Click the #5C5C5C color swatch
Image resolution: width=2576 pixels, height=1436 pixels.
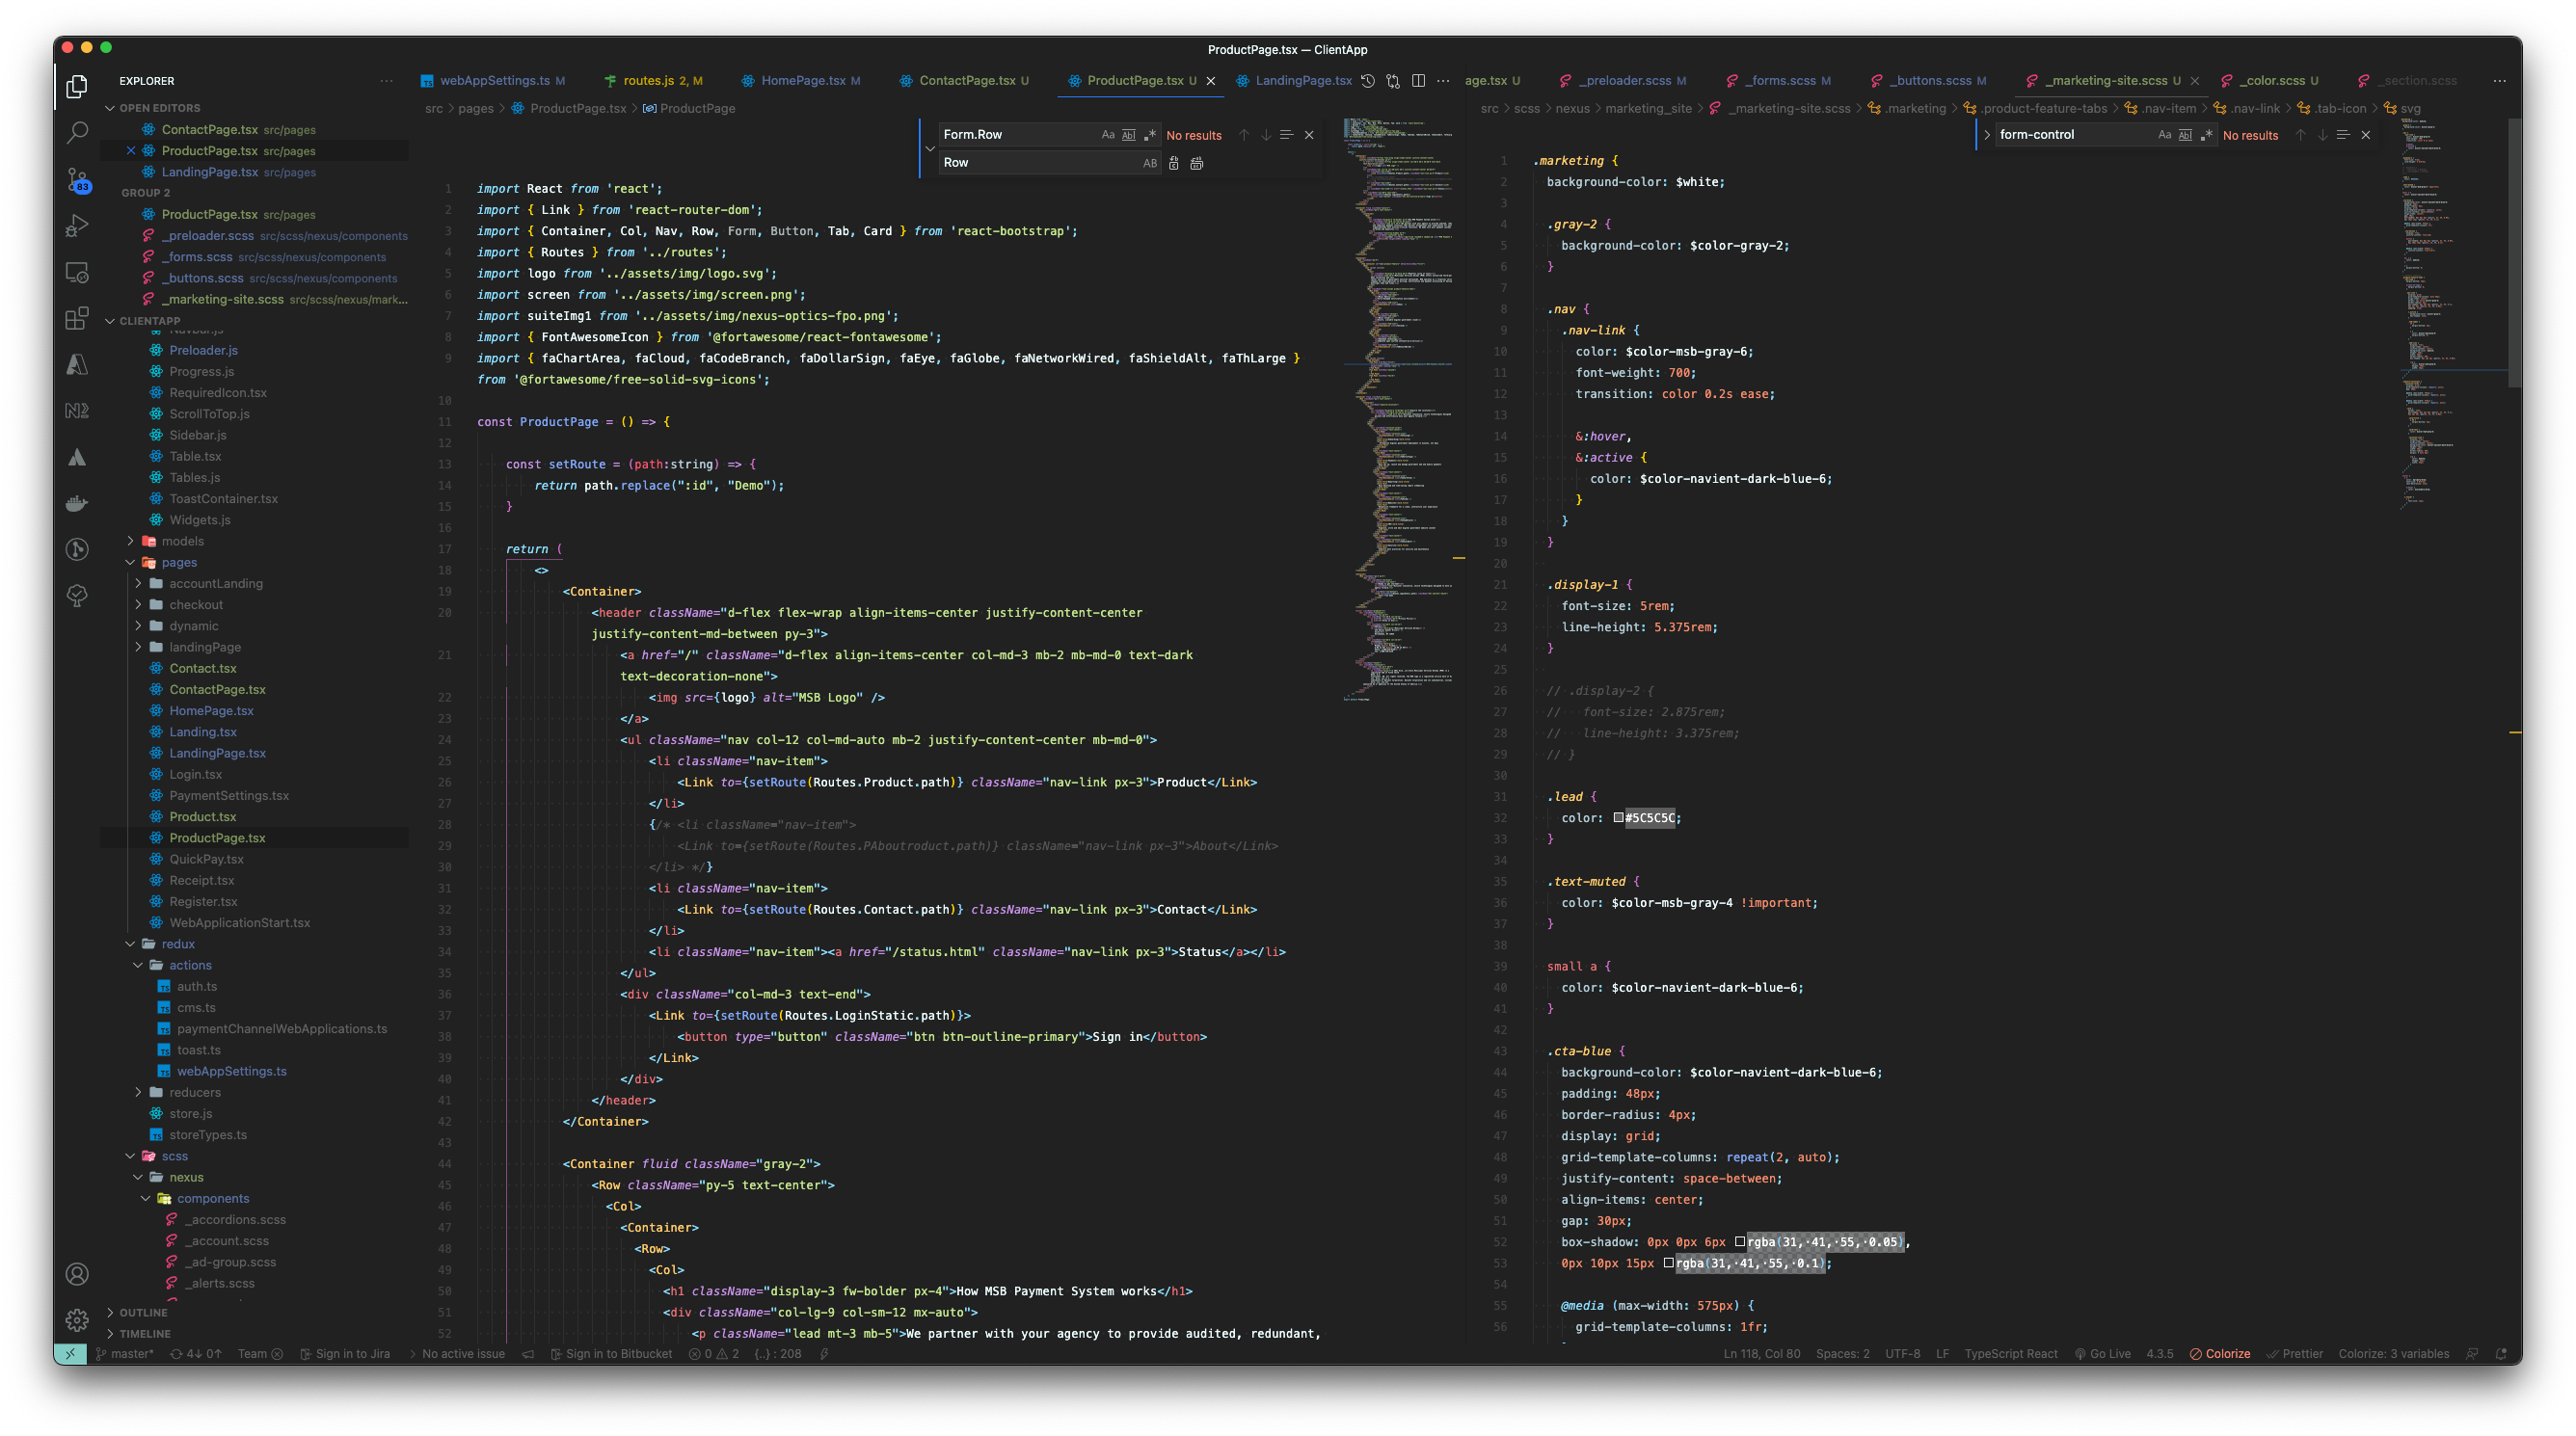(1618, 818)
